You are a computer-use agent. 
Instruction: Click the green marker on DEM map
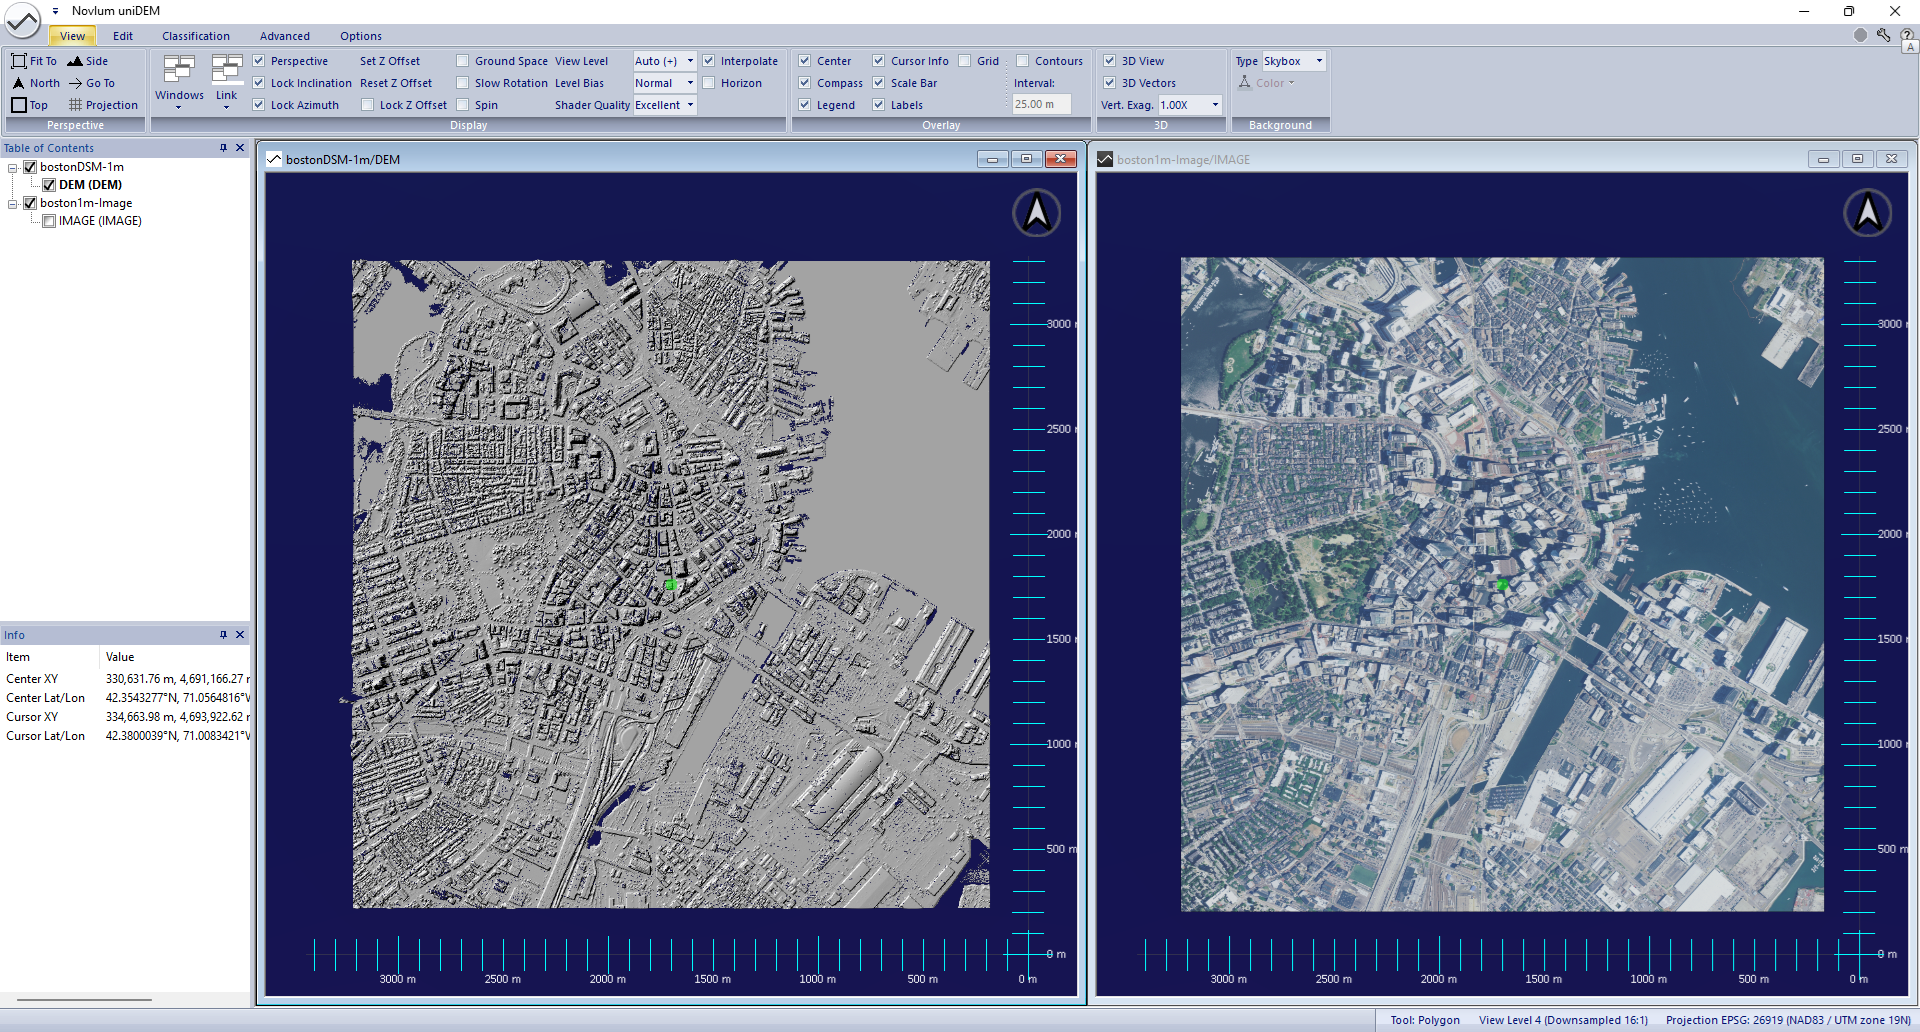click(671, 584)
